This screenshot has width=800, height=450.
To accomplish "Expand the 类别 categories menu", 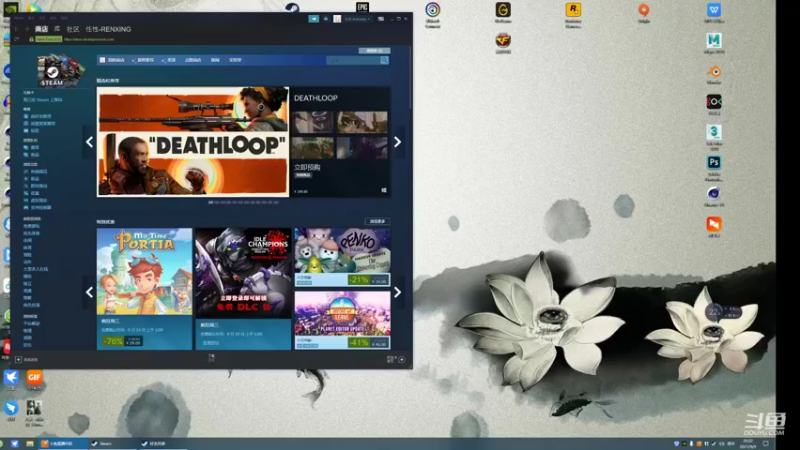I will (171, 60).
